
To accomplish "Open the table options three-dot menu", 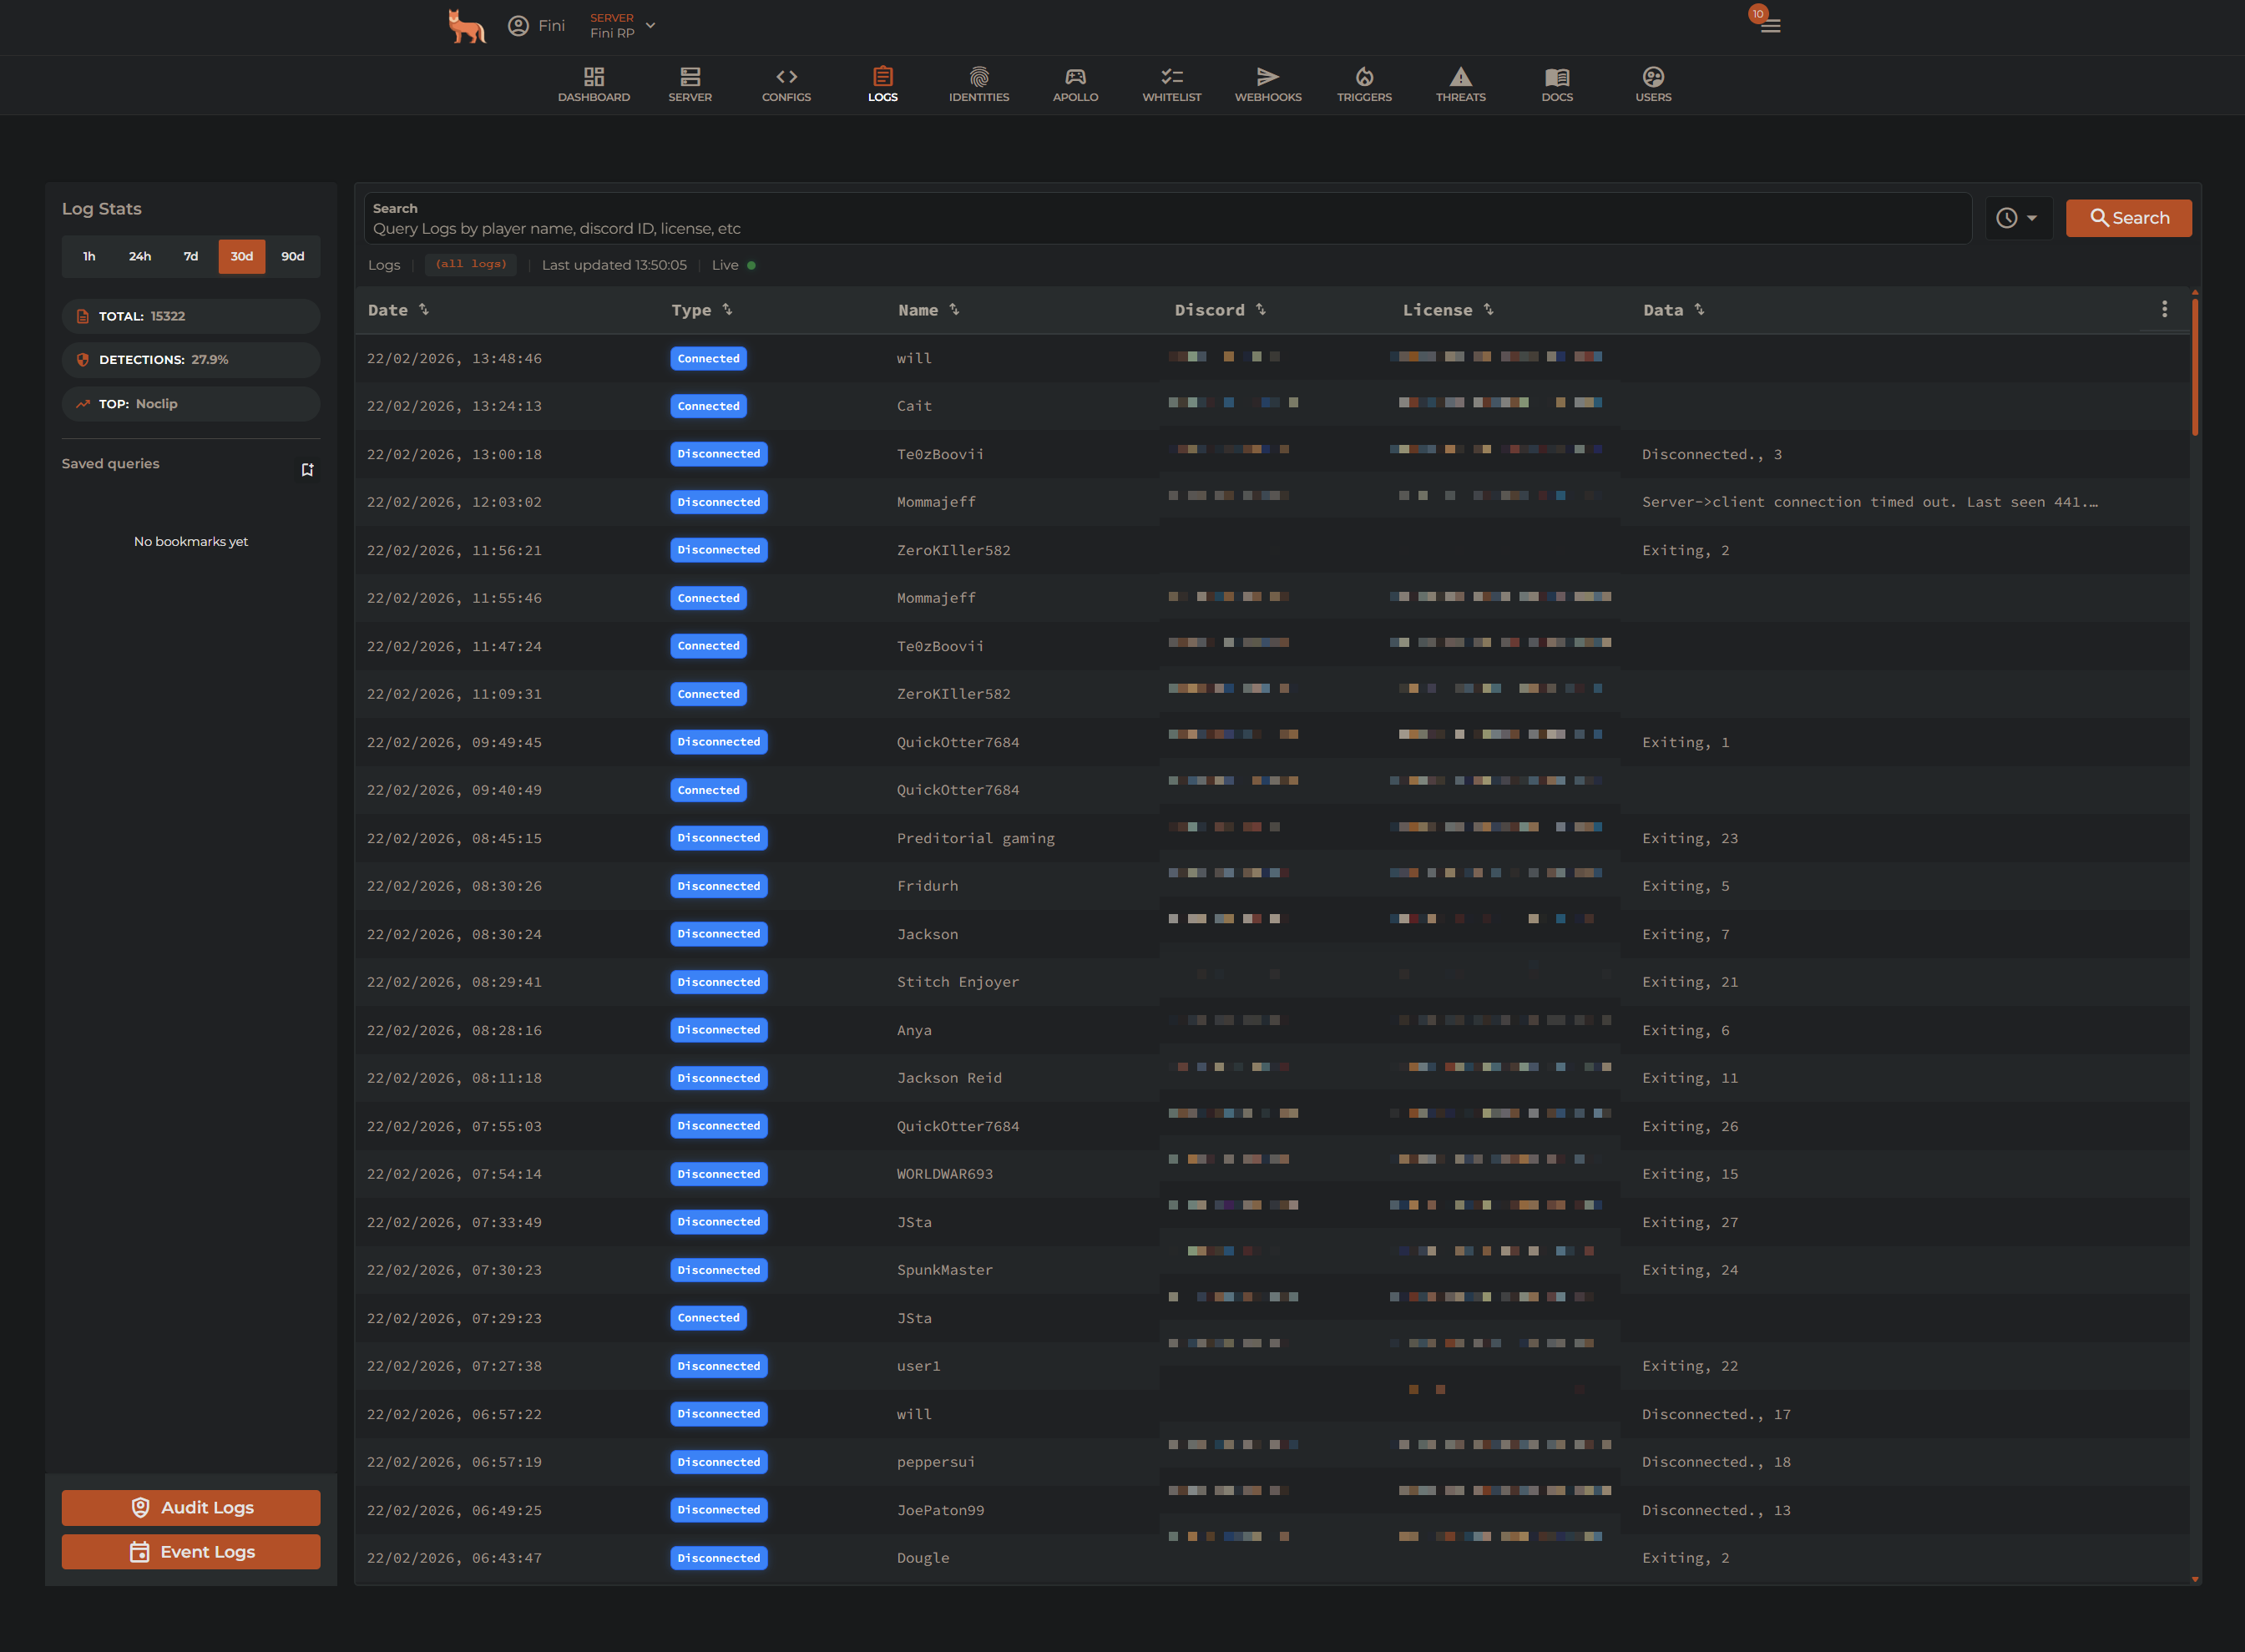I will (2164, 309).
